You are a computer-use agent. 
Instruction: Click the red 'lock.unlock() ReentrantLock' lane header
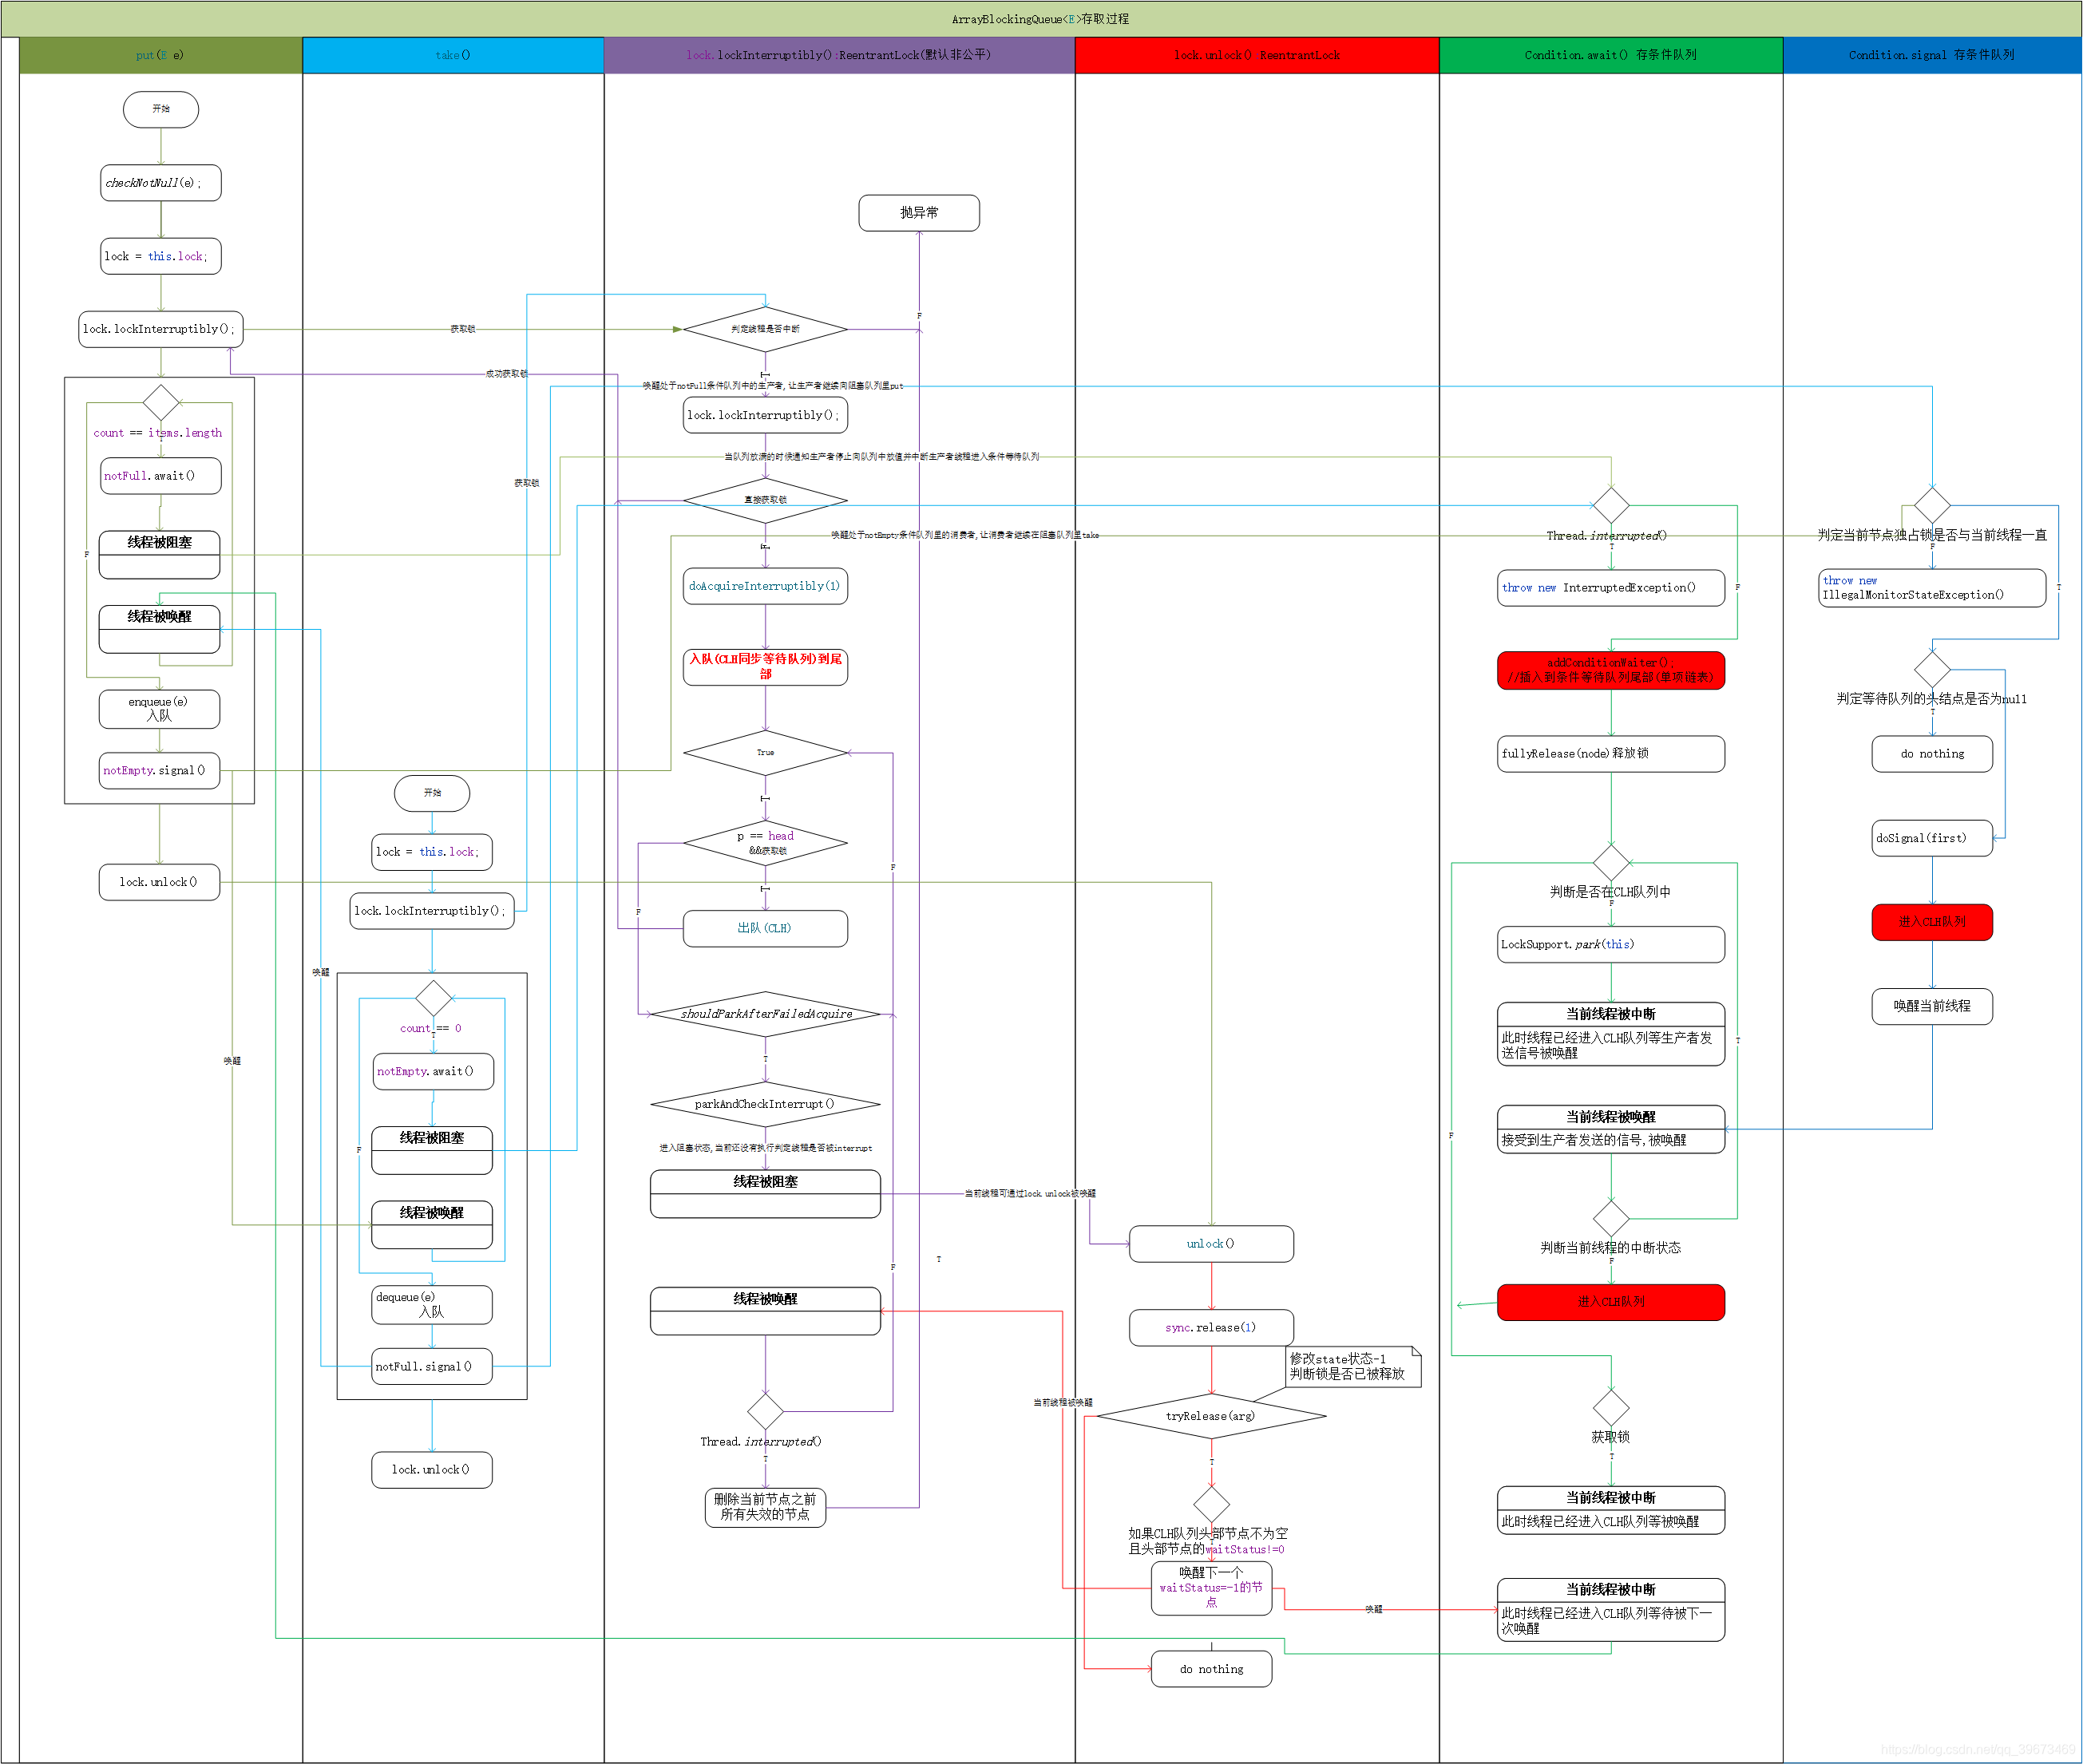click(x=1257, y=55)
